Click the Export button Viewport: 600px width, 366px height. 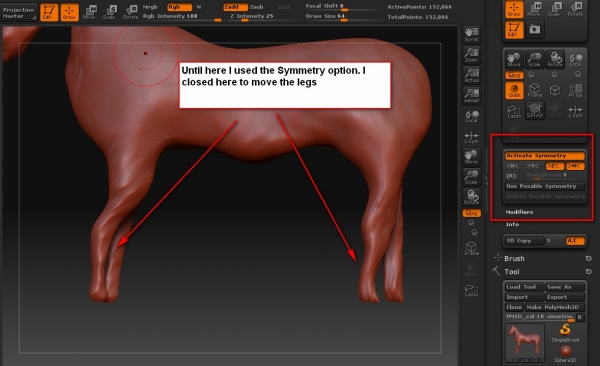click(x=566, y=297)
